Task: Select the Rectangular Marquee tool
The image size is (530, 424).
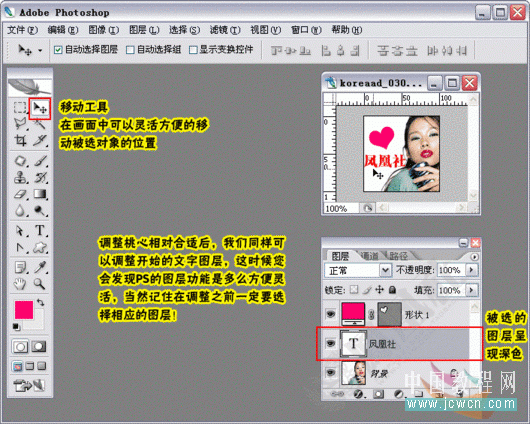Action: click(20, 108)
